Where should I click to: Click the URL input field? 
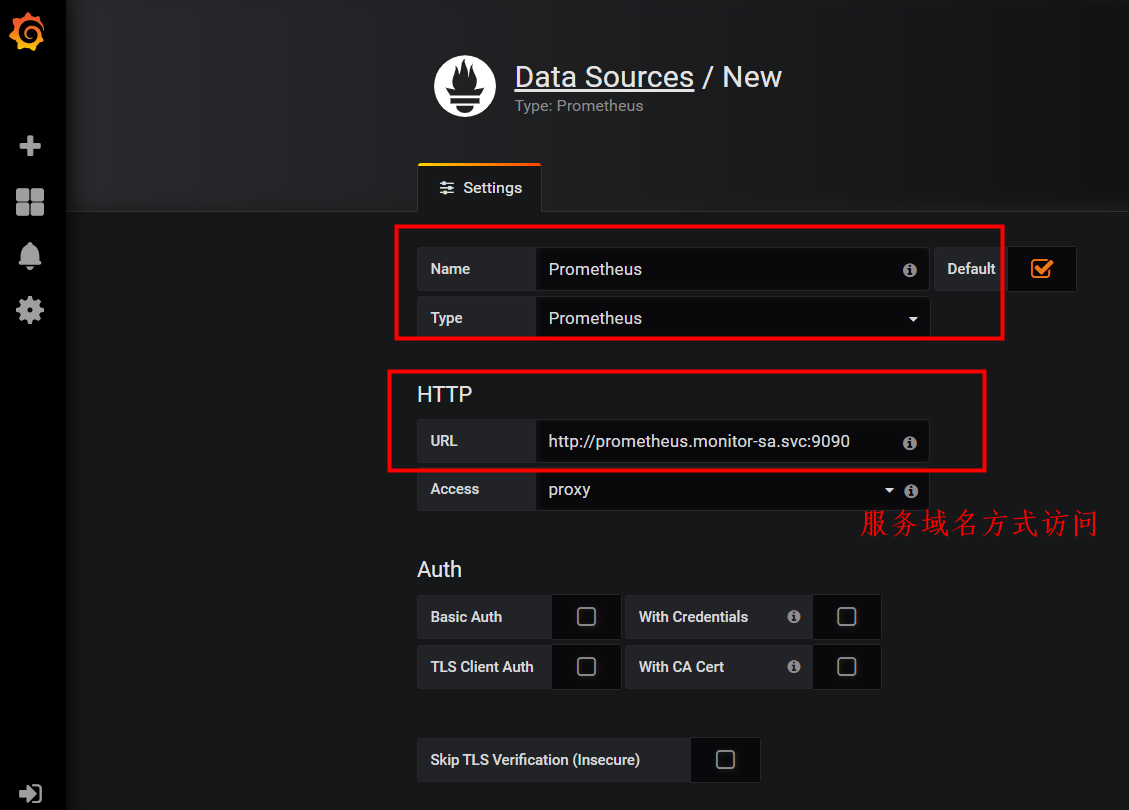(x=732, y=441)
